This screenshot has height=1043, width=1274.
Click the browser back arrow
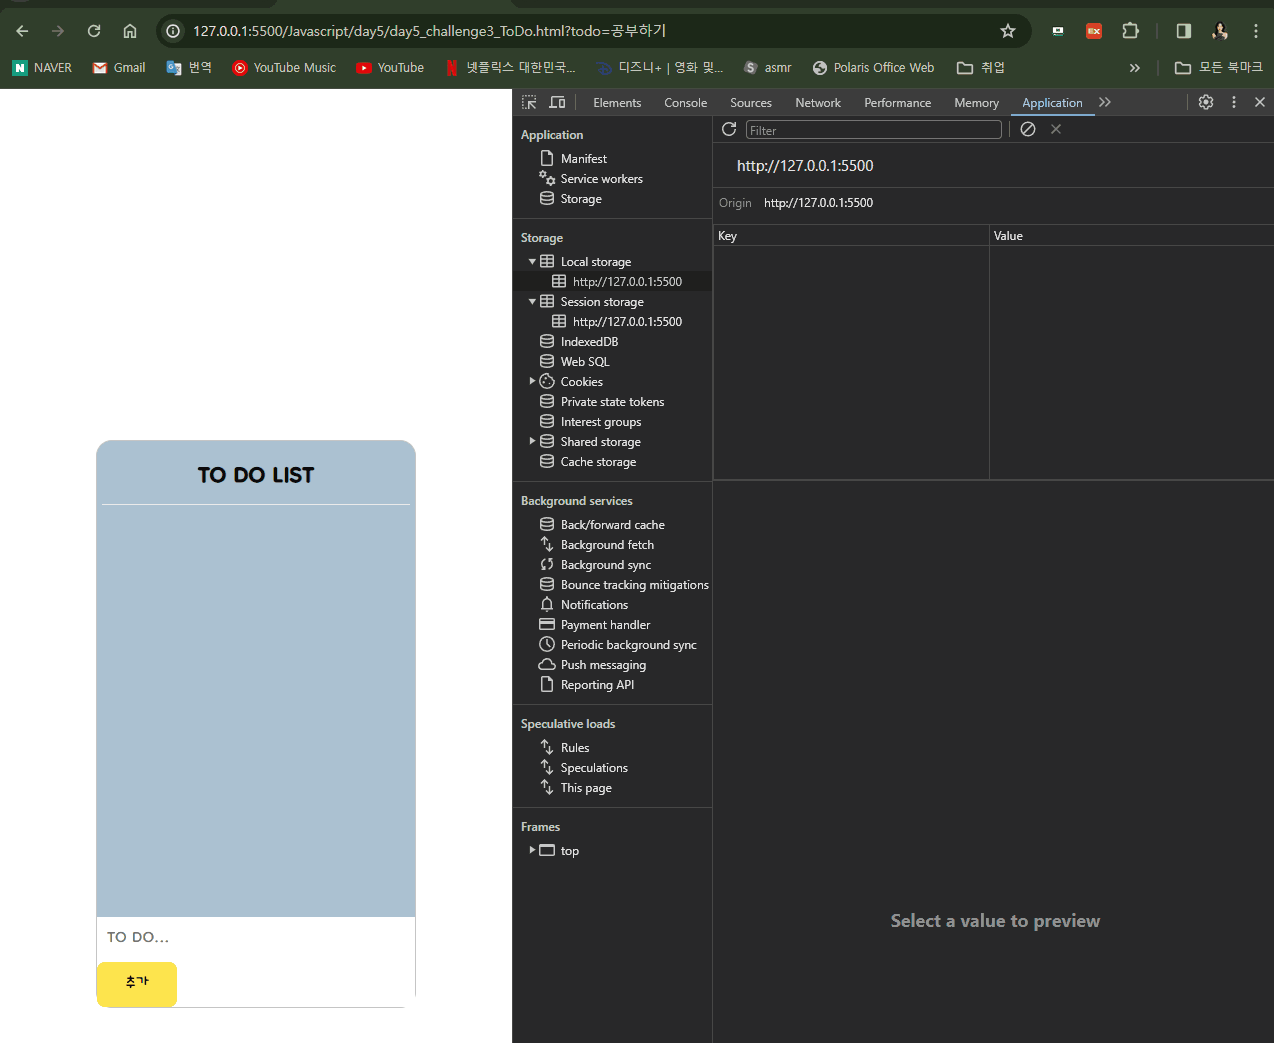pyautogui.click(x=22, y=31)
